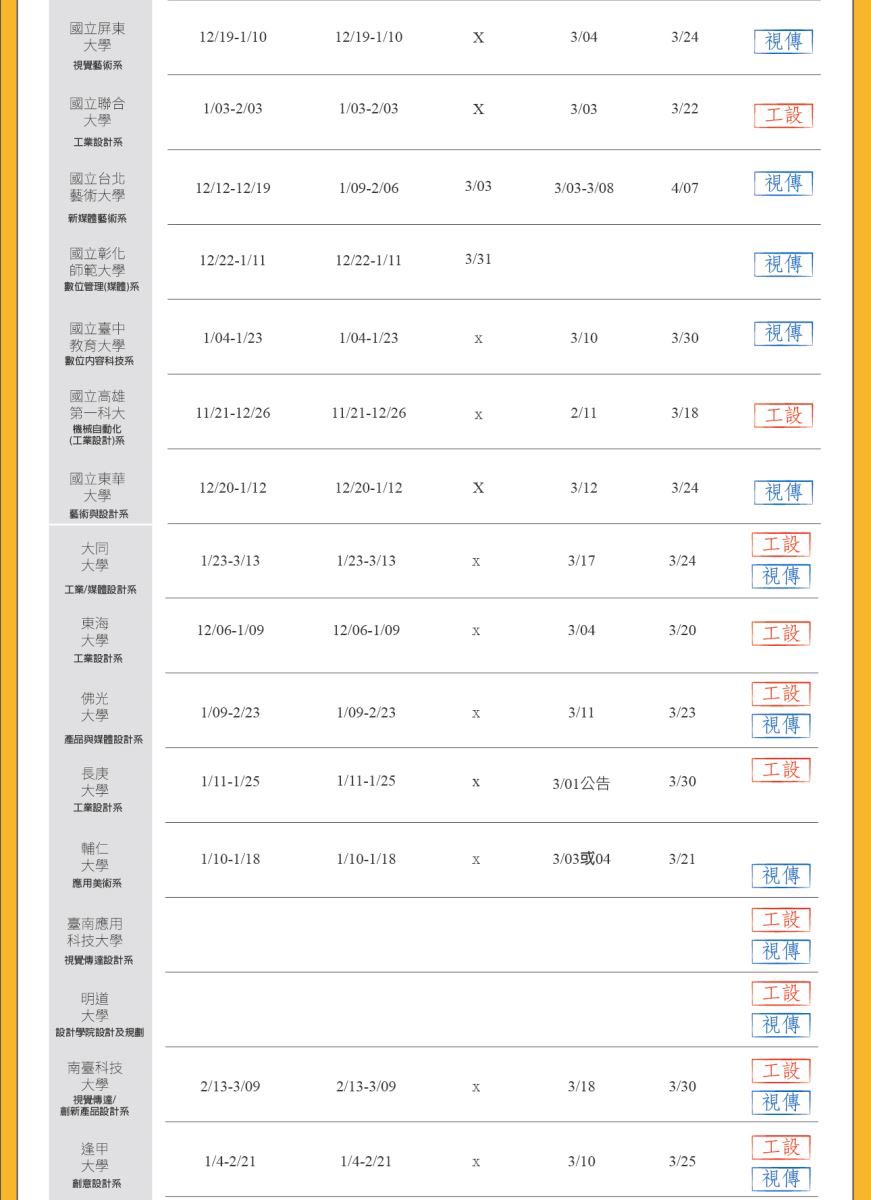Click the 工設 tag for 國立高雄第一科大
Image resolution: width=871 pixels, height=1200 pixels.
pyautogui.click(x=783, y=415)
